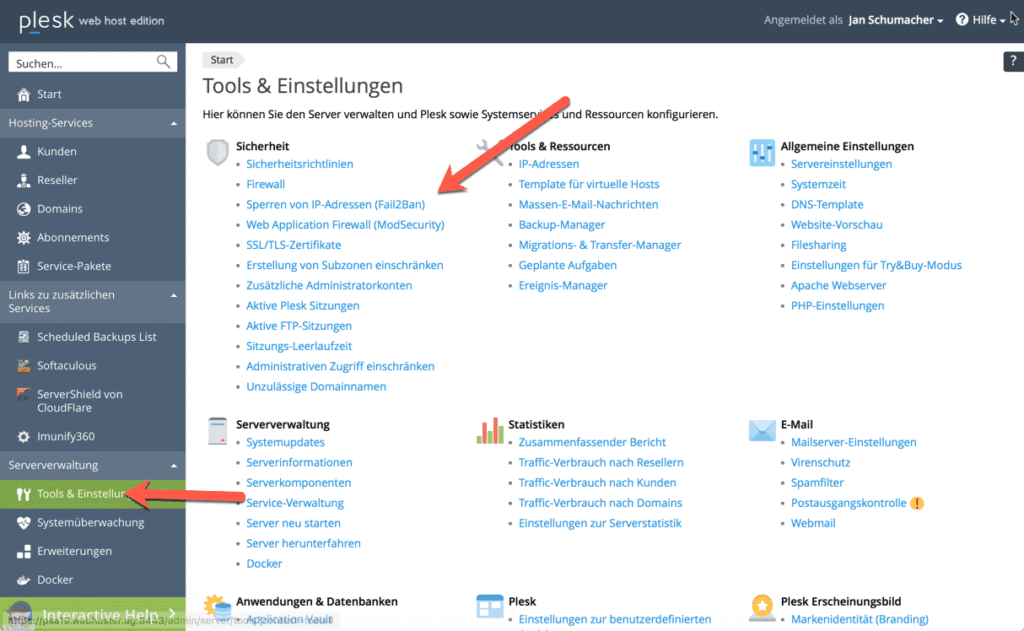The image size is (1024, 631).
Task: Click the Sicherheit shield icon
Action: [x=217, y=152]
